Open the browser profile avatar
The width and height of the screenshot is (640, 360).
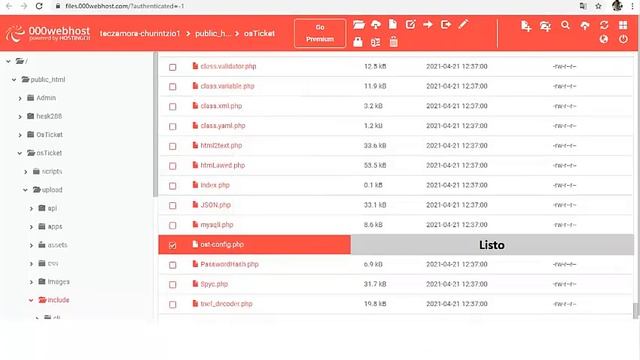[x=617, y=6]
